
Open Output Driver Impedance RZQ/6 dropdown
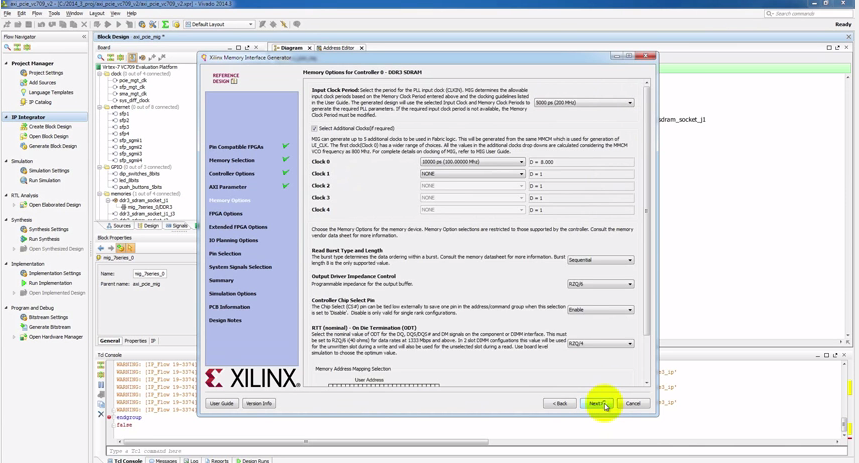[600, 284]
